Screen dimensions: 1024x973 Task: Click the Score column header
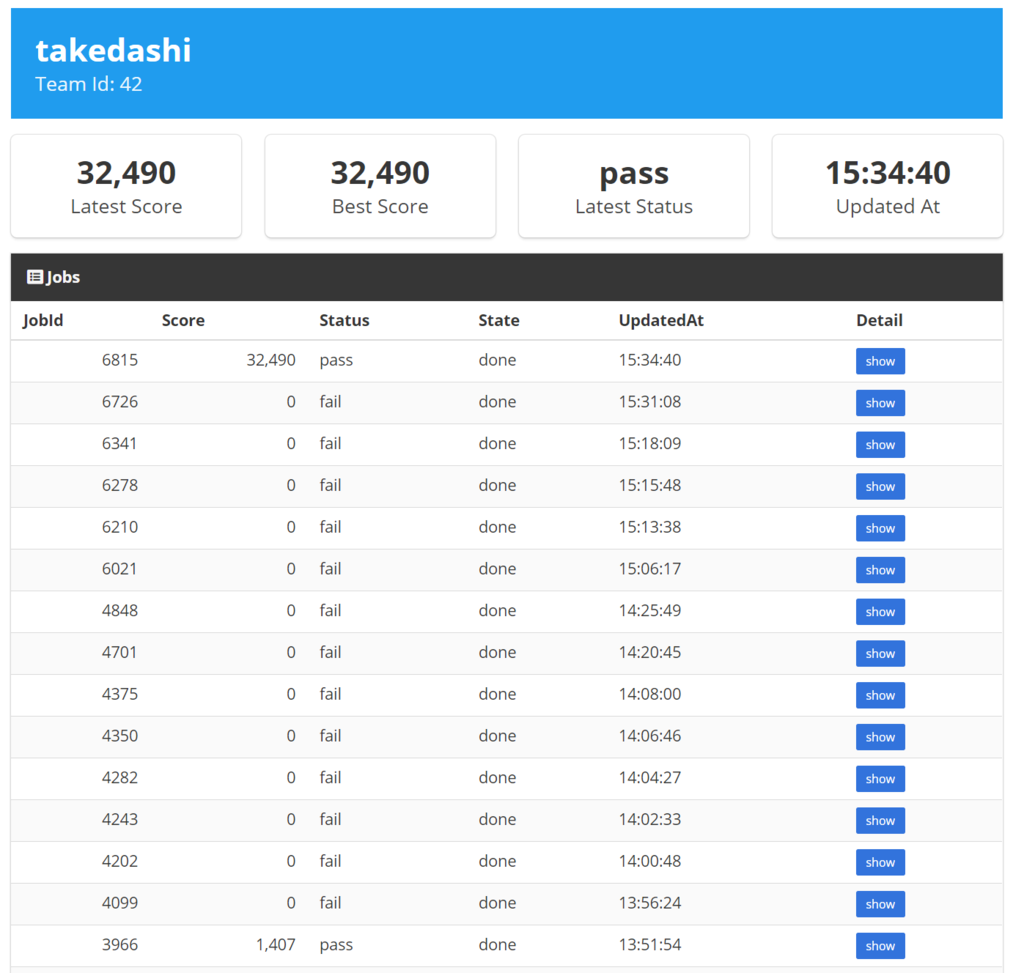pyautogui.click(x=183, y=321)
